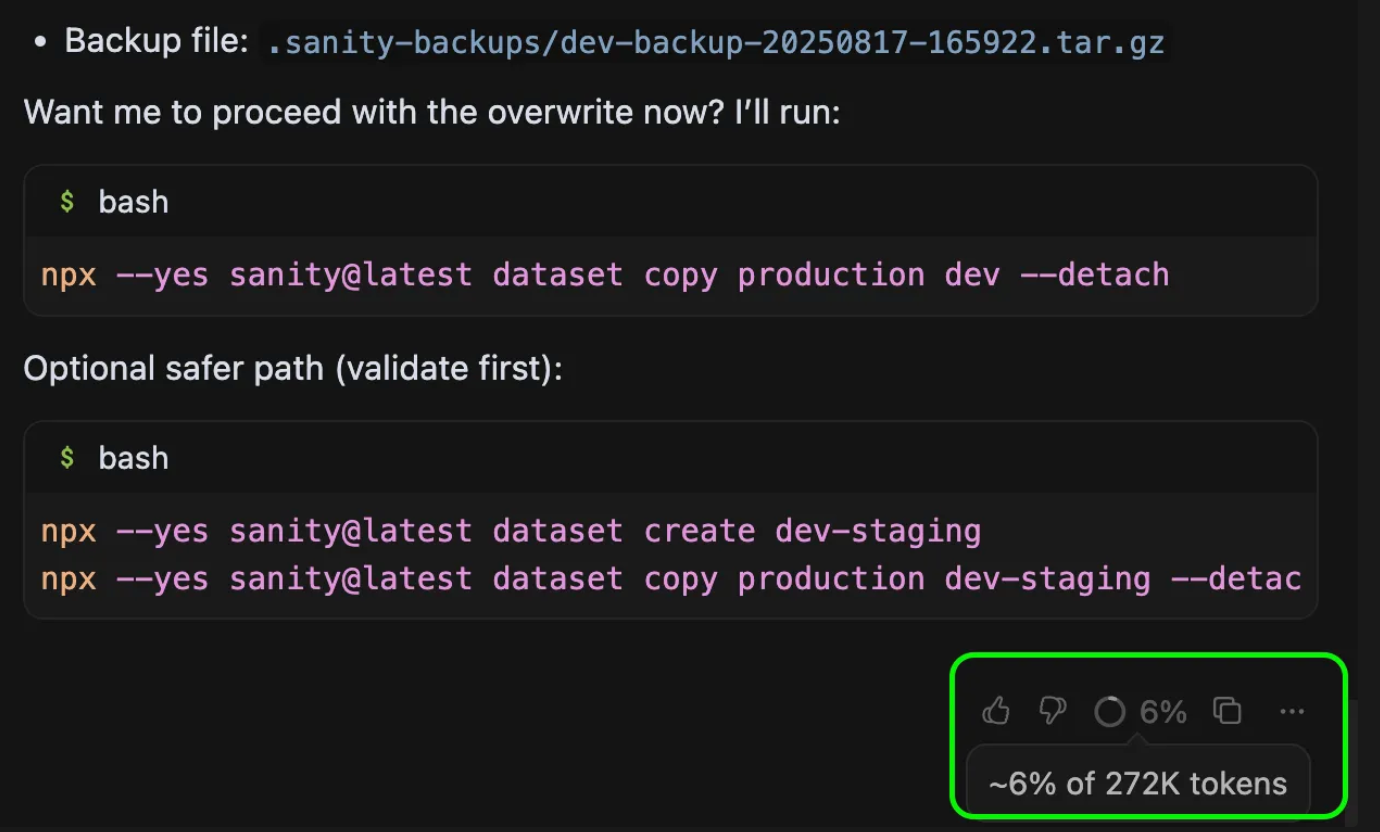Click the dataset create dev-staging command line
The height and width of the screenshot is (832, 1380).
(x=511, y=530)
